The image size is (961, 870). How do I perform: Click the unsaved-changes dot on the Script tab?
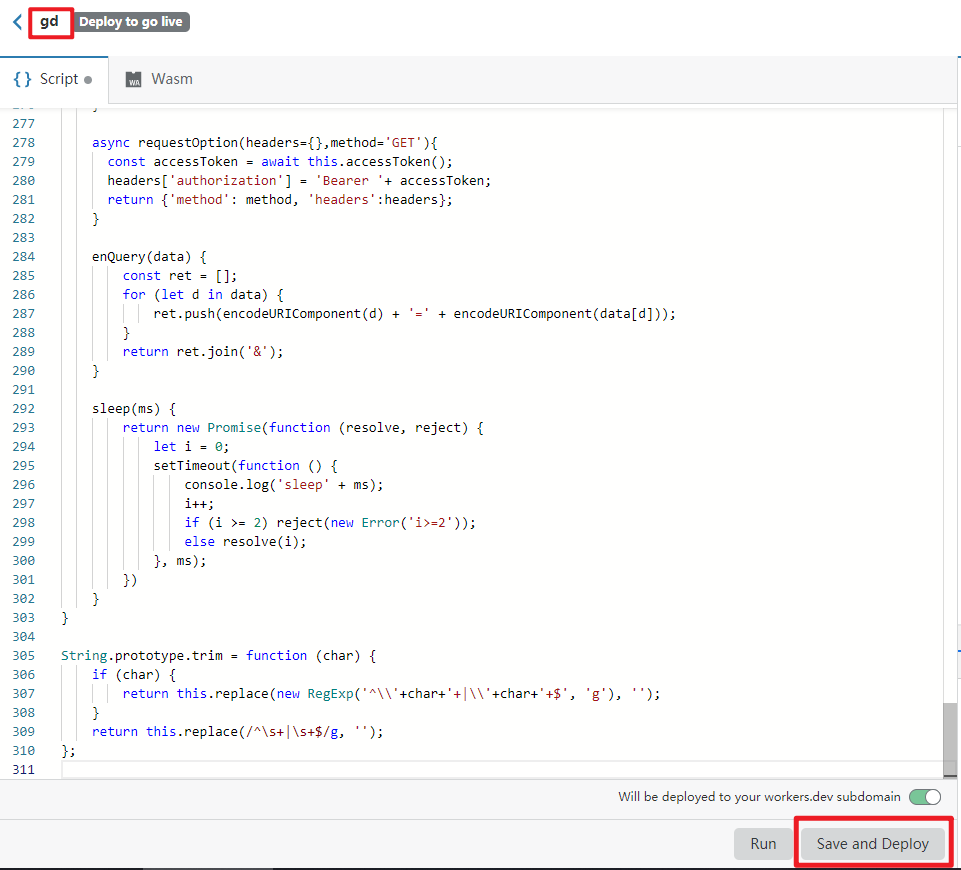[x=88, y=80]
